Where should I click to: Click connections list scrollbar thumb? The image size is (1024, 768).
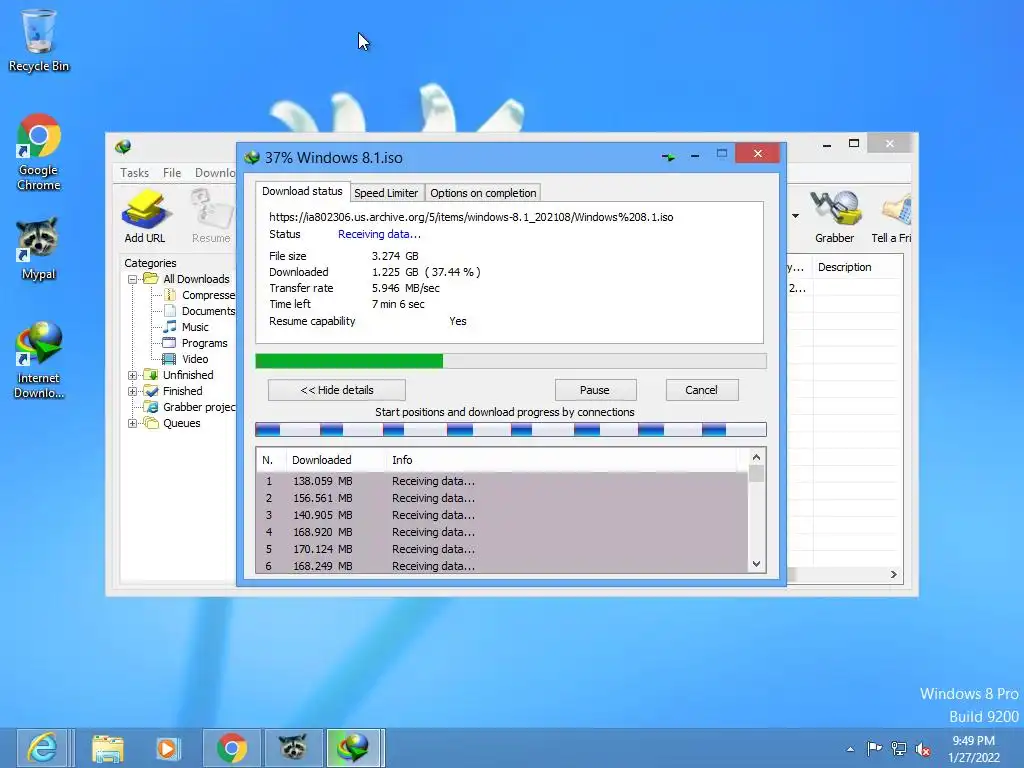click(756, 473)
